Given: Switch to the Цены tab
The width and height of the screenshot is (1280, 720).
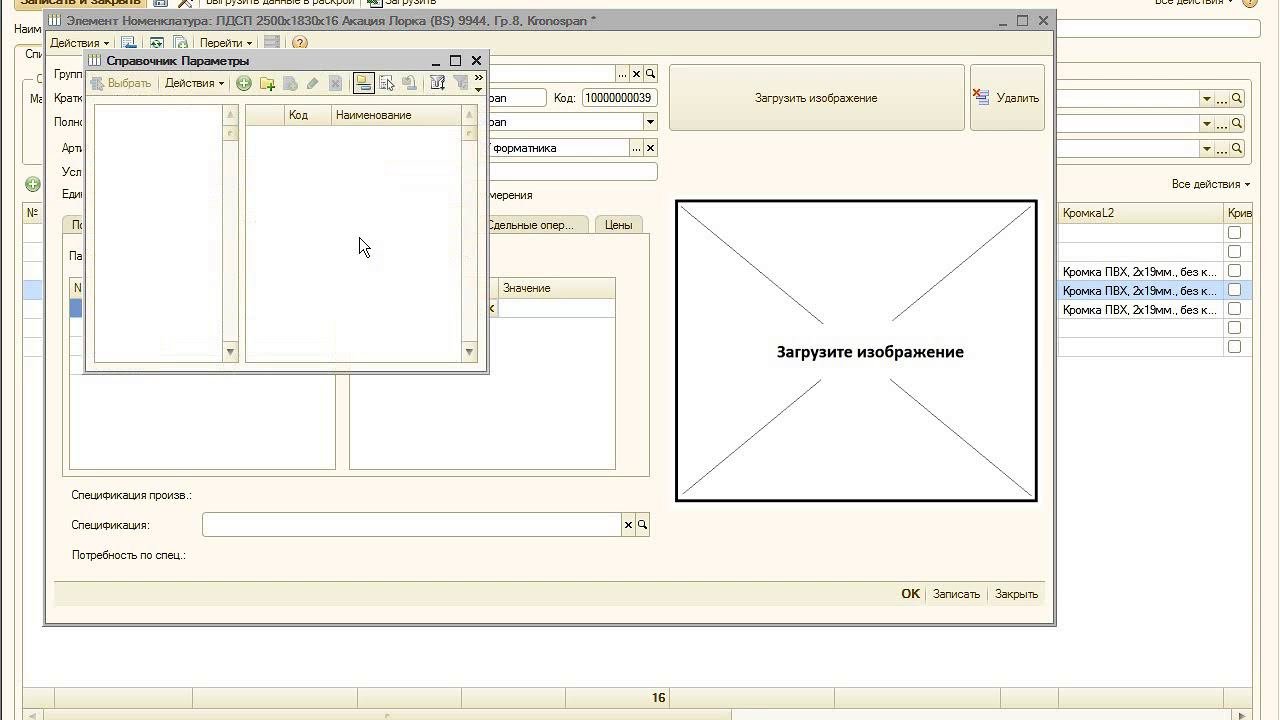Looking at the screenshot, I should pos(618,225).
